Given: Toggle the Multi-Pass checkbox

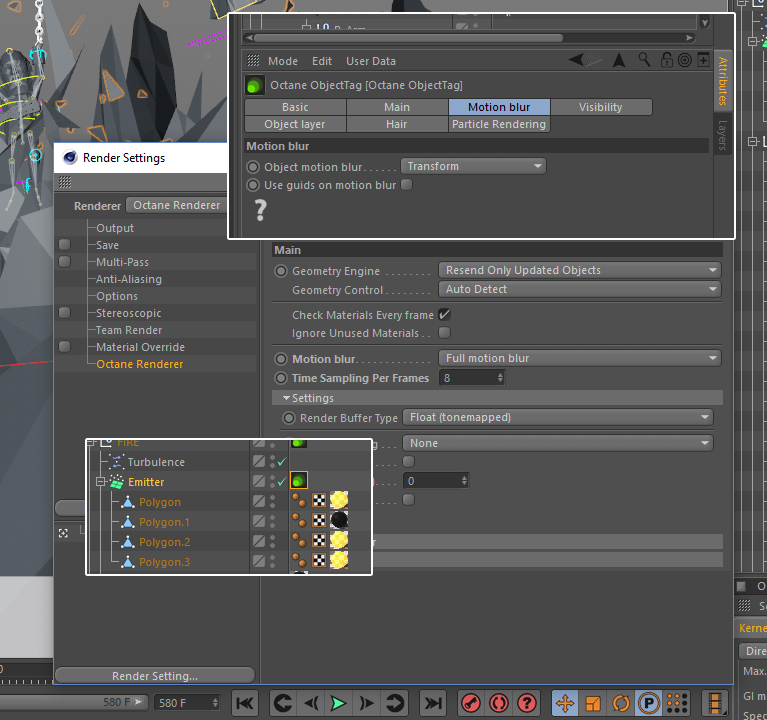Looking at the screenshot, I should 64,262.
